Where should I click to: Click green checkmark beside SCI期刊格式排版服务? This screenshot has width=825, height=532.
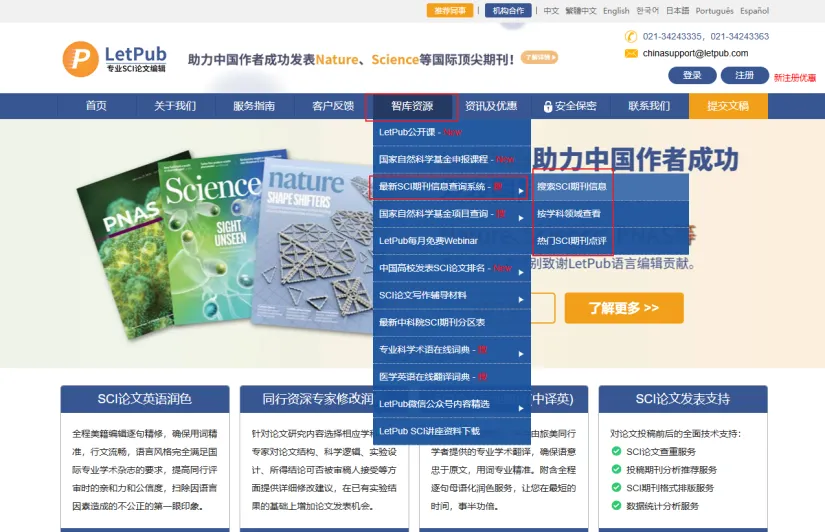point(616,487)
